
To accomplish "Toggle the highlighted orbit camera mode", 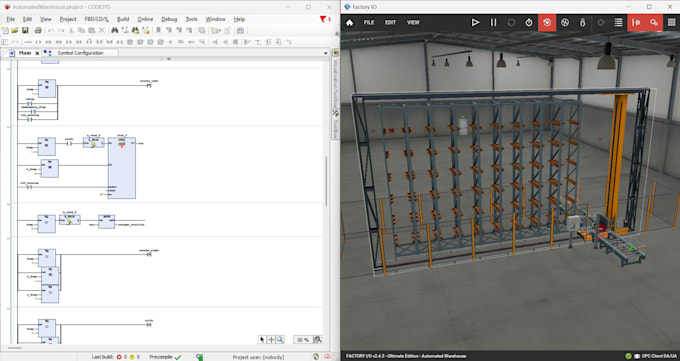I will point(547,22).
